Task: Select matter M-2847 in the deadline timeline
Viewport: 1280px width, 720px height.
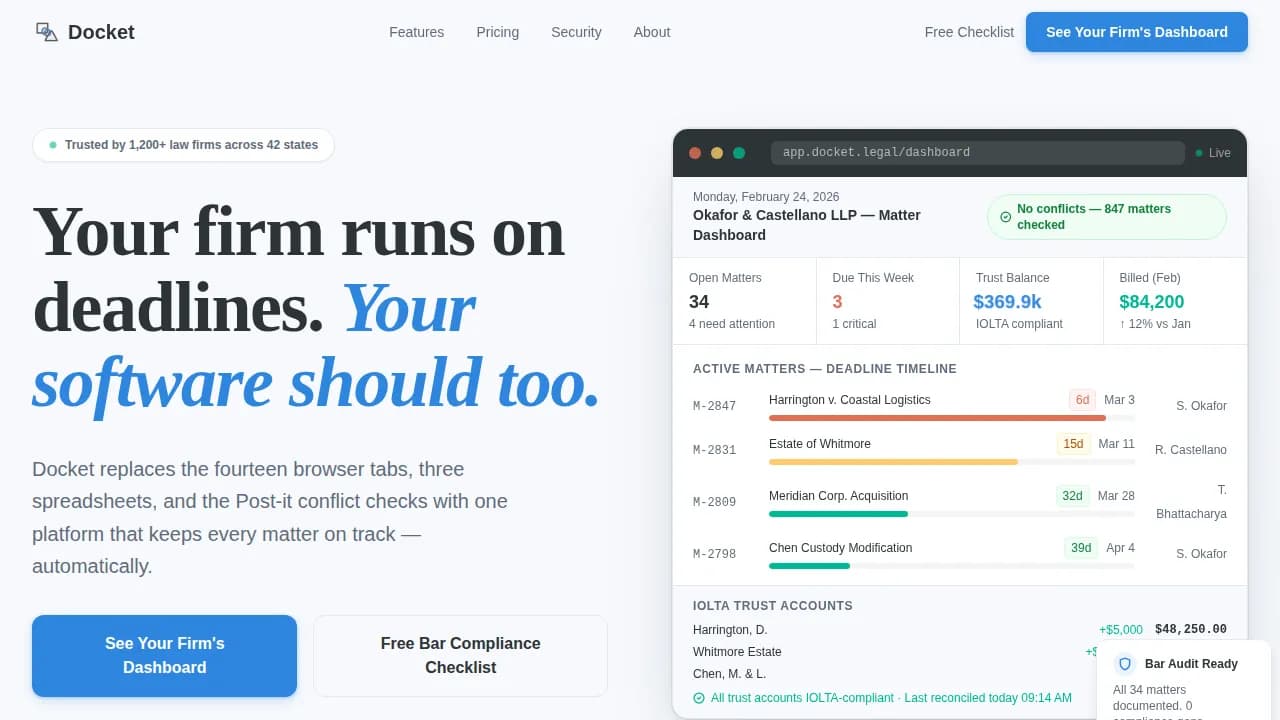Action: pyautogui.click(x=714, y=406)
